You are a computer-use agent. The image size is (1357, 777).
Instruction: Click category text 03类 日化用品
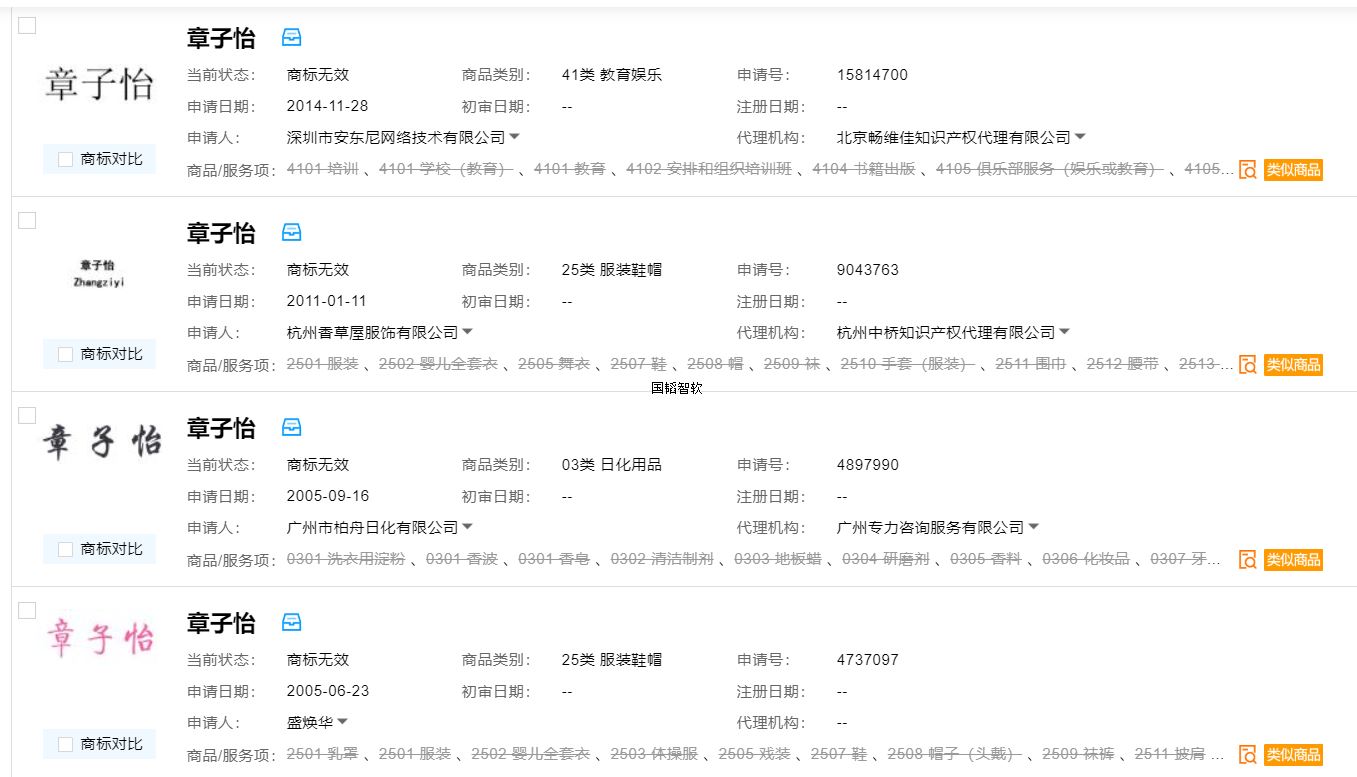pyautogui.click(x=612, y=465)
